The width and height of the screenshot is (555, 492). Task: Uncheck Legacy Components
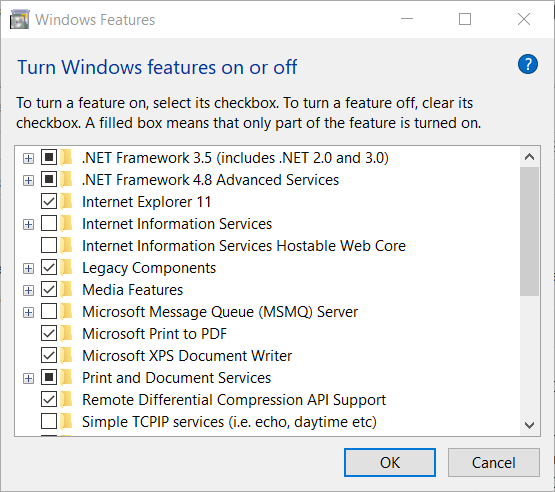click(x=49, y=267)
